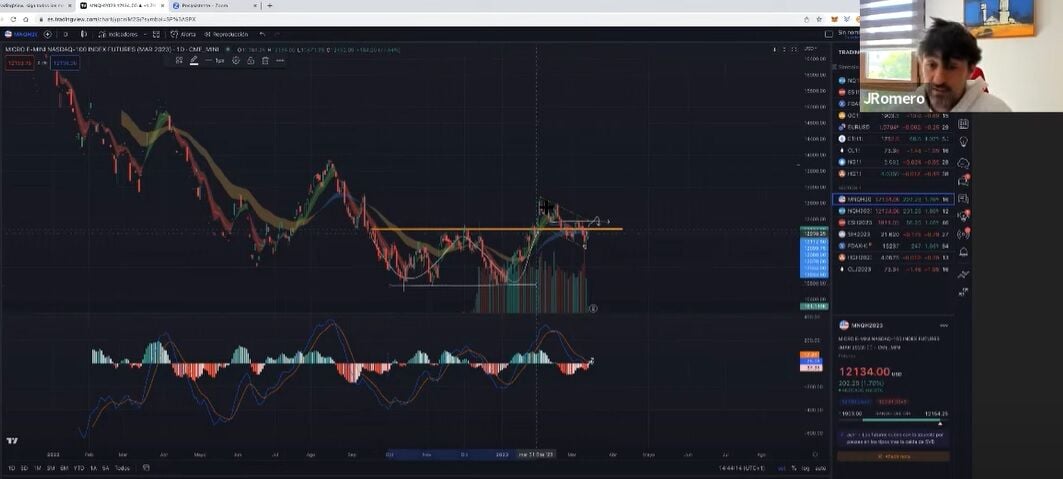Open the news headline in details panel

pos(894,437)
